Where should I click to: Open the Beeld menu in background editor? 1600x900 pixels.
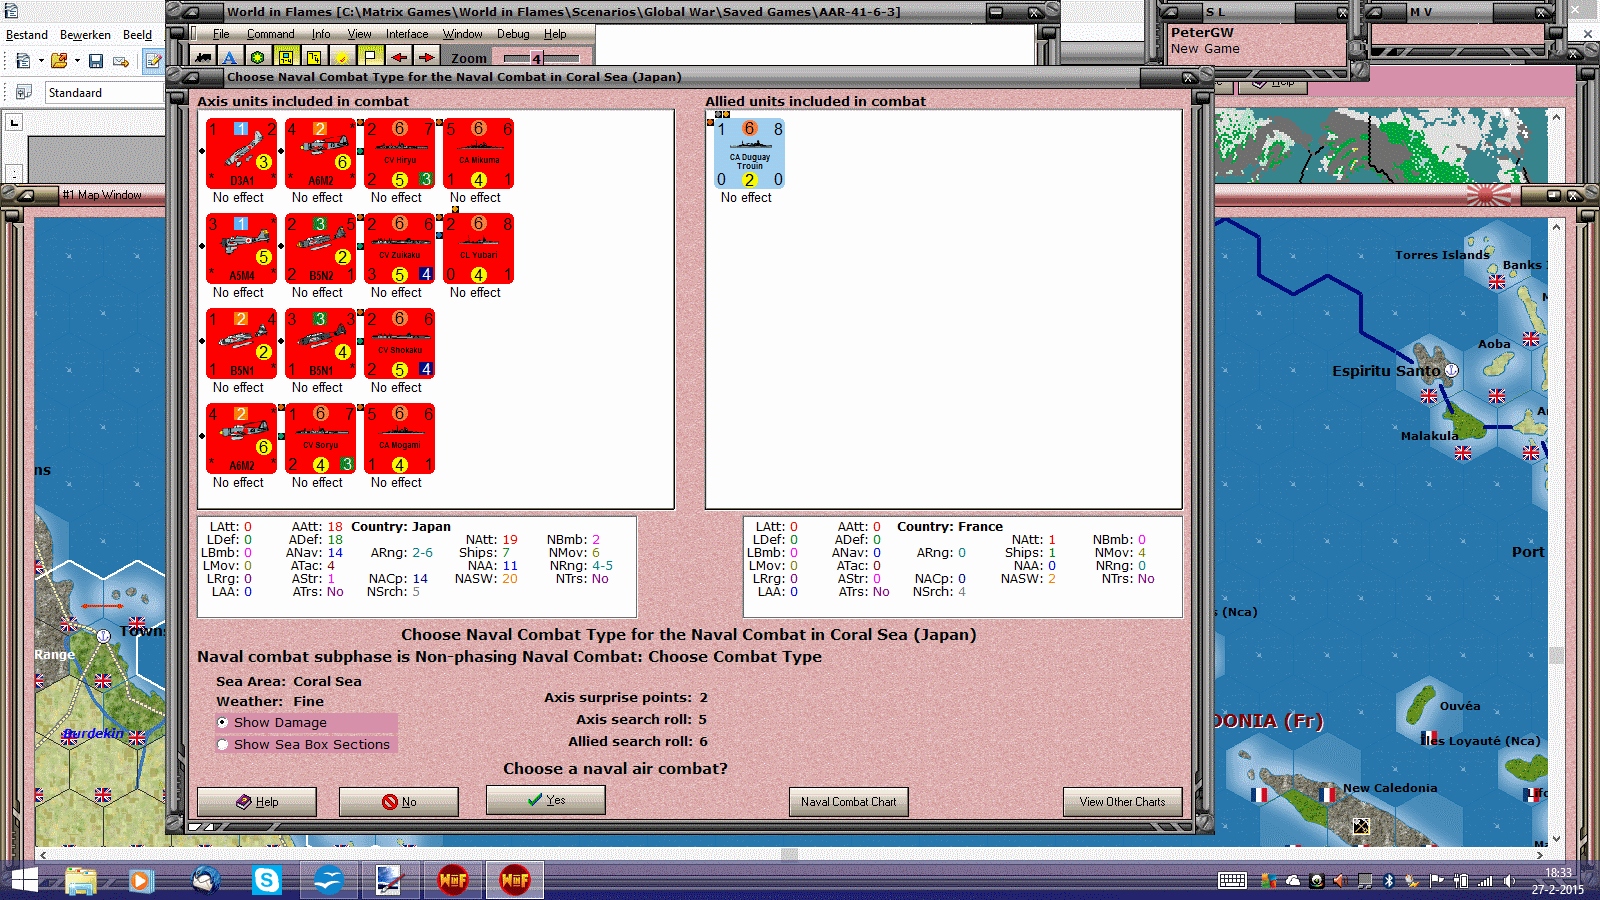pyautogui.click(x=137, y=34)
